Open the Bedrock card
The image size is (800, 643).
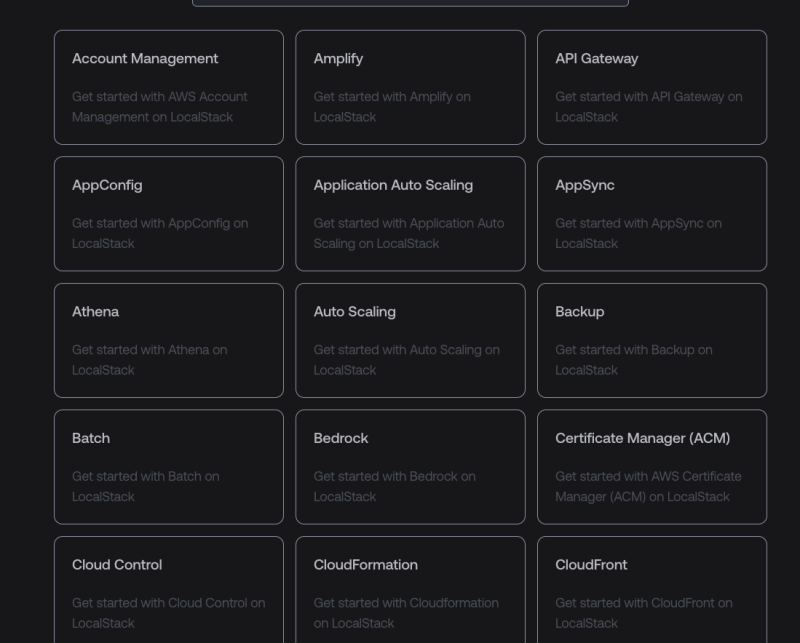[410, 467]
